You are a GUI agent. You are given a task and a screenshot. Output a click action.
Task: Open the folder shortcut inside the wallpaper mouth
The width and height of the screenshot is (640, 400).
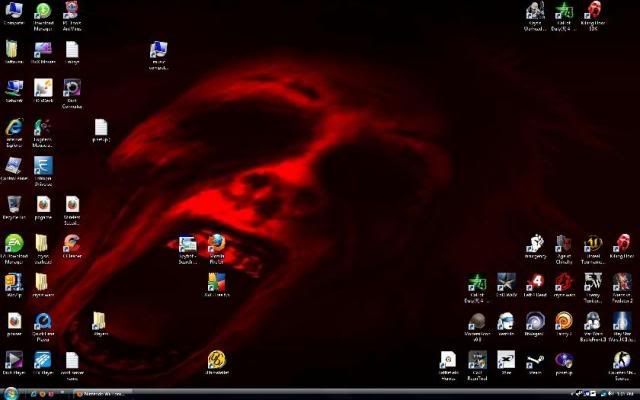coord(100,322)
